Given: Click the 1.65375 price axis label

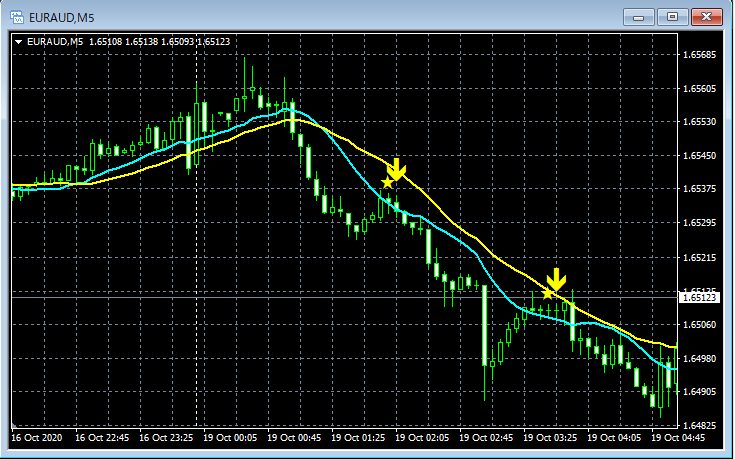Looking at the screenshot, I should 699,188.
